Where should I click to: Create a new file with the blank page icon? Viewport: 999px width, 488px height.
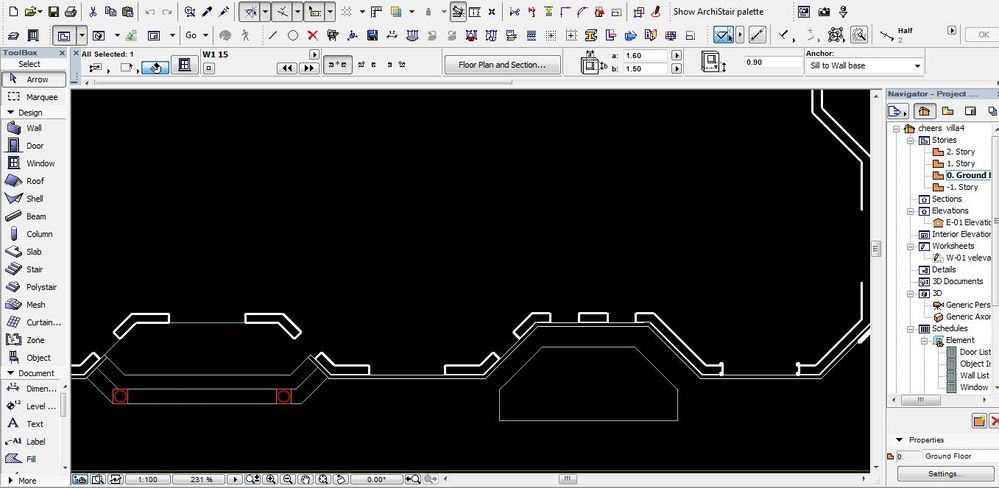pyautogui.click(x=13, y=11)
